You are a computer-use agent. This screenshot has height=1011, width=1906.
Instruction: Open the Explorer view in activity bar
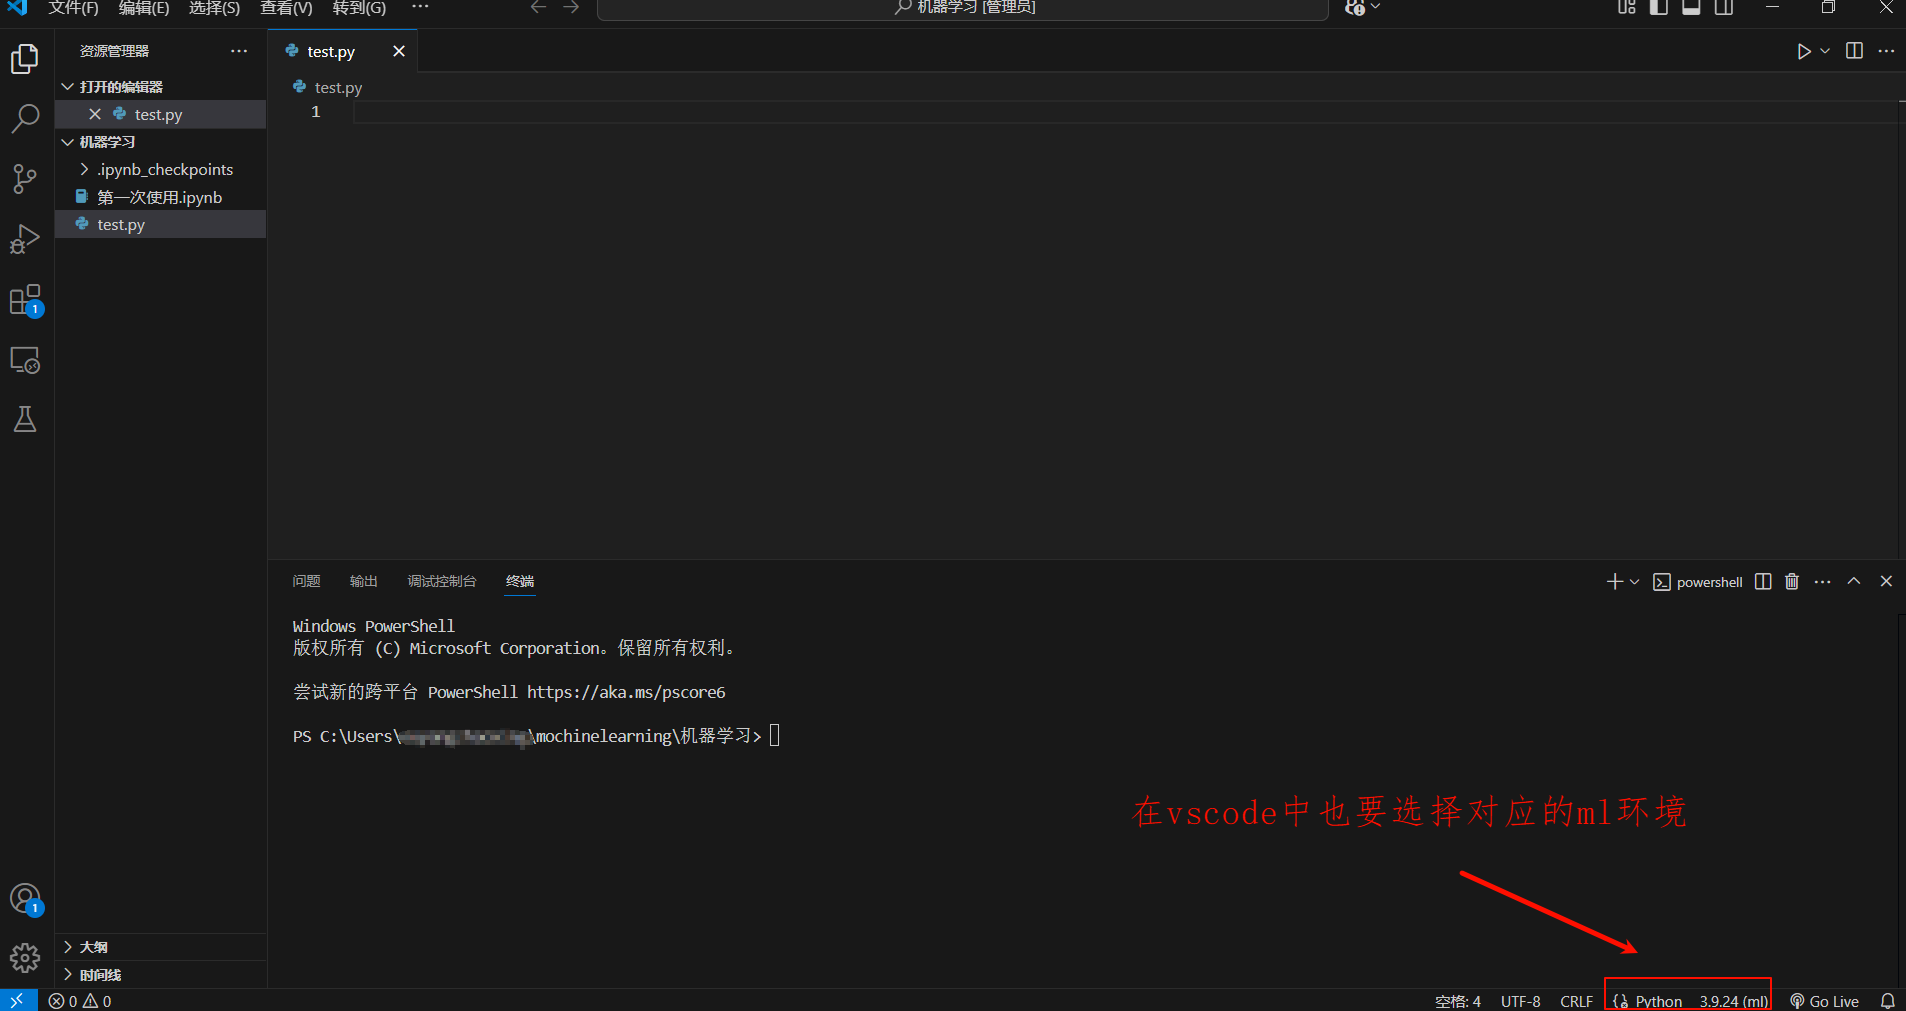click(25, 59)
